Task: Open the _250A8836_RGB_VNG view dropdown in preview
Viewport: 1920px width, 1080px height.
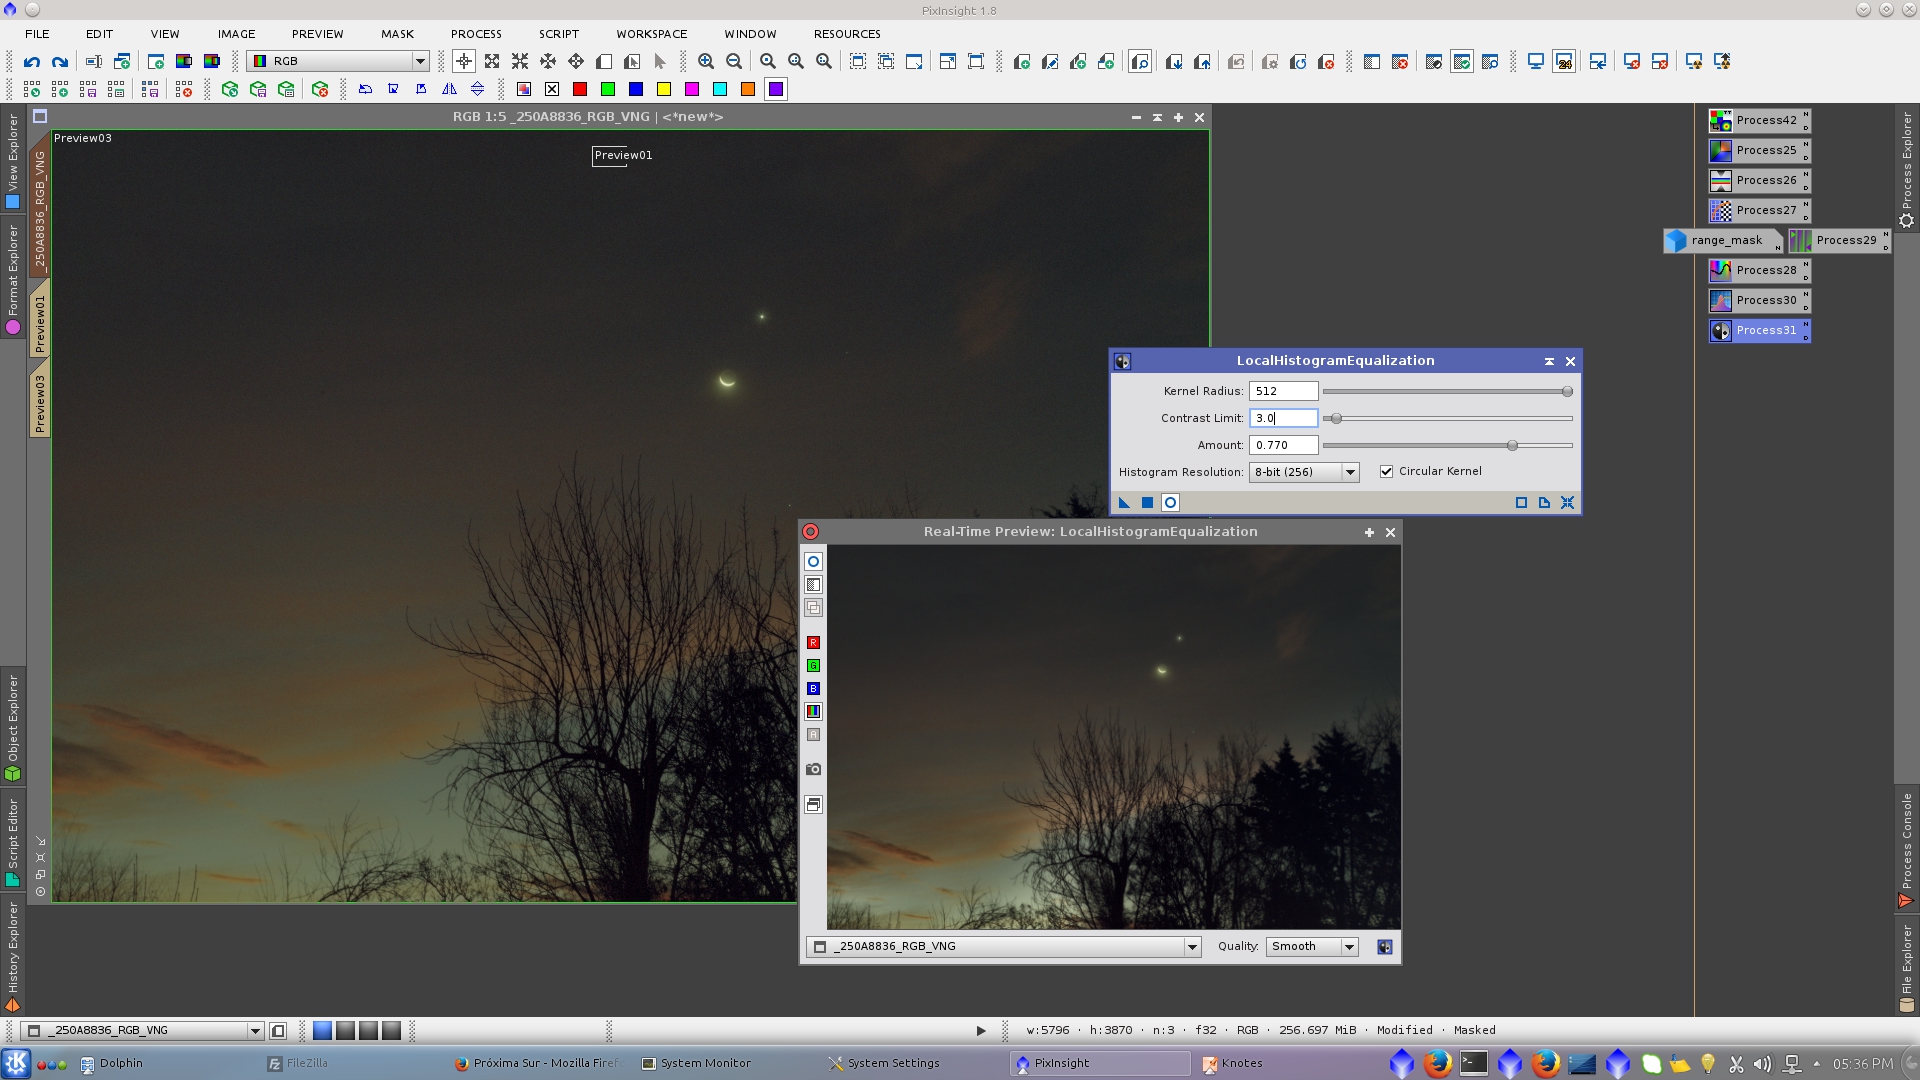Action: click(1004, 947)
